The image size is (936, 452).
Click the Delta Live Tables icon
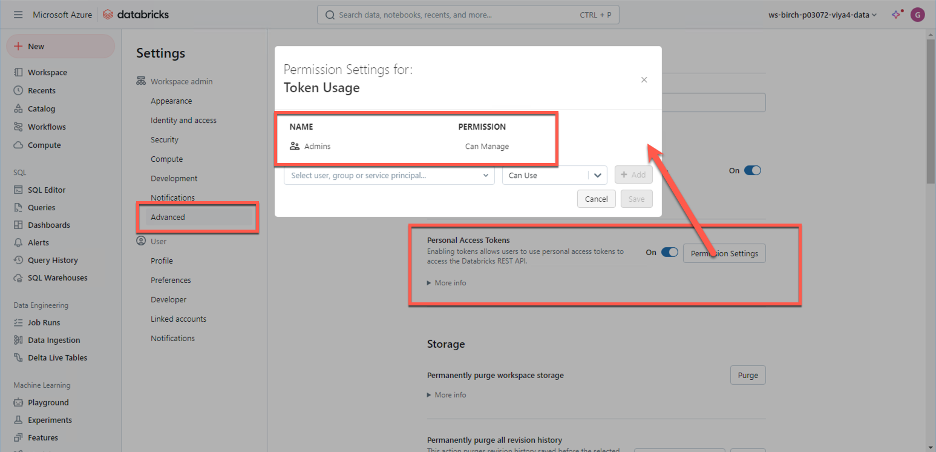pyautogui.click(x=20, y=357)
